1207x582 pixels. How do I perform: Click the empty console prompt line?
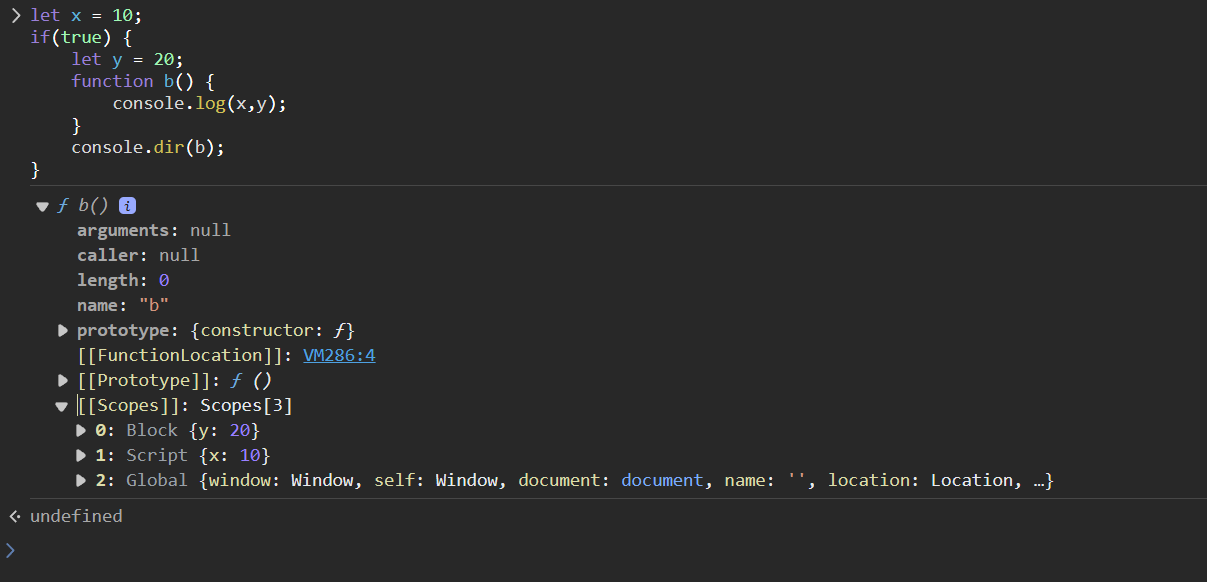tap(600, 549)
